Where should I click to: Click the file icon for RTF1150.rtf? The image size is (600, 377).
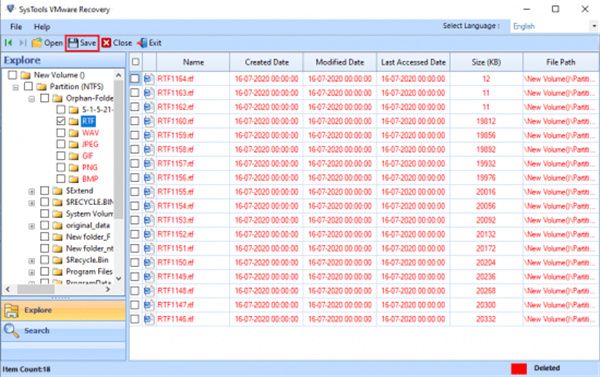pos(149,263)
